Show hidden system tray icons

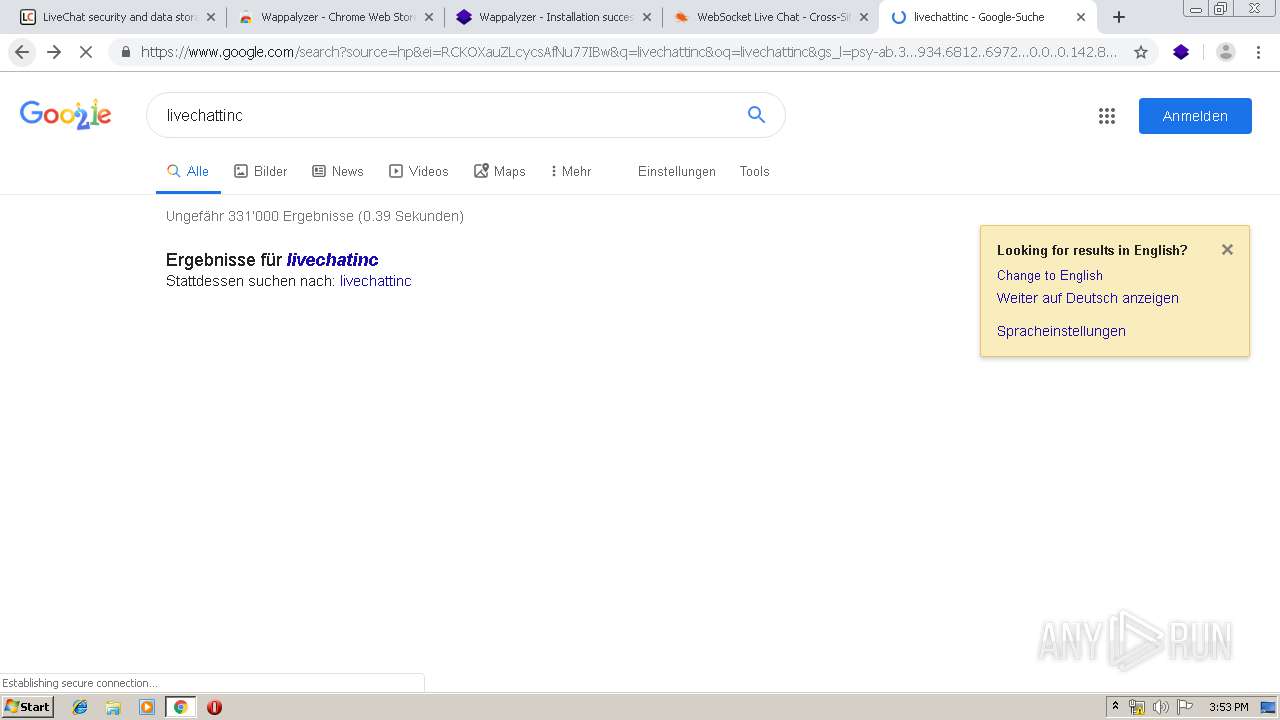pos(1116,707)
